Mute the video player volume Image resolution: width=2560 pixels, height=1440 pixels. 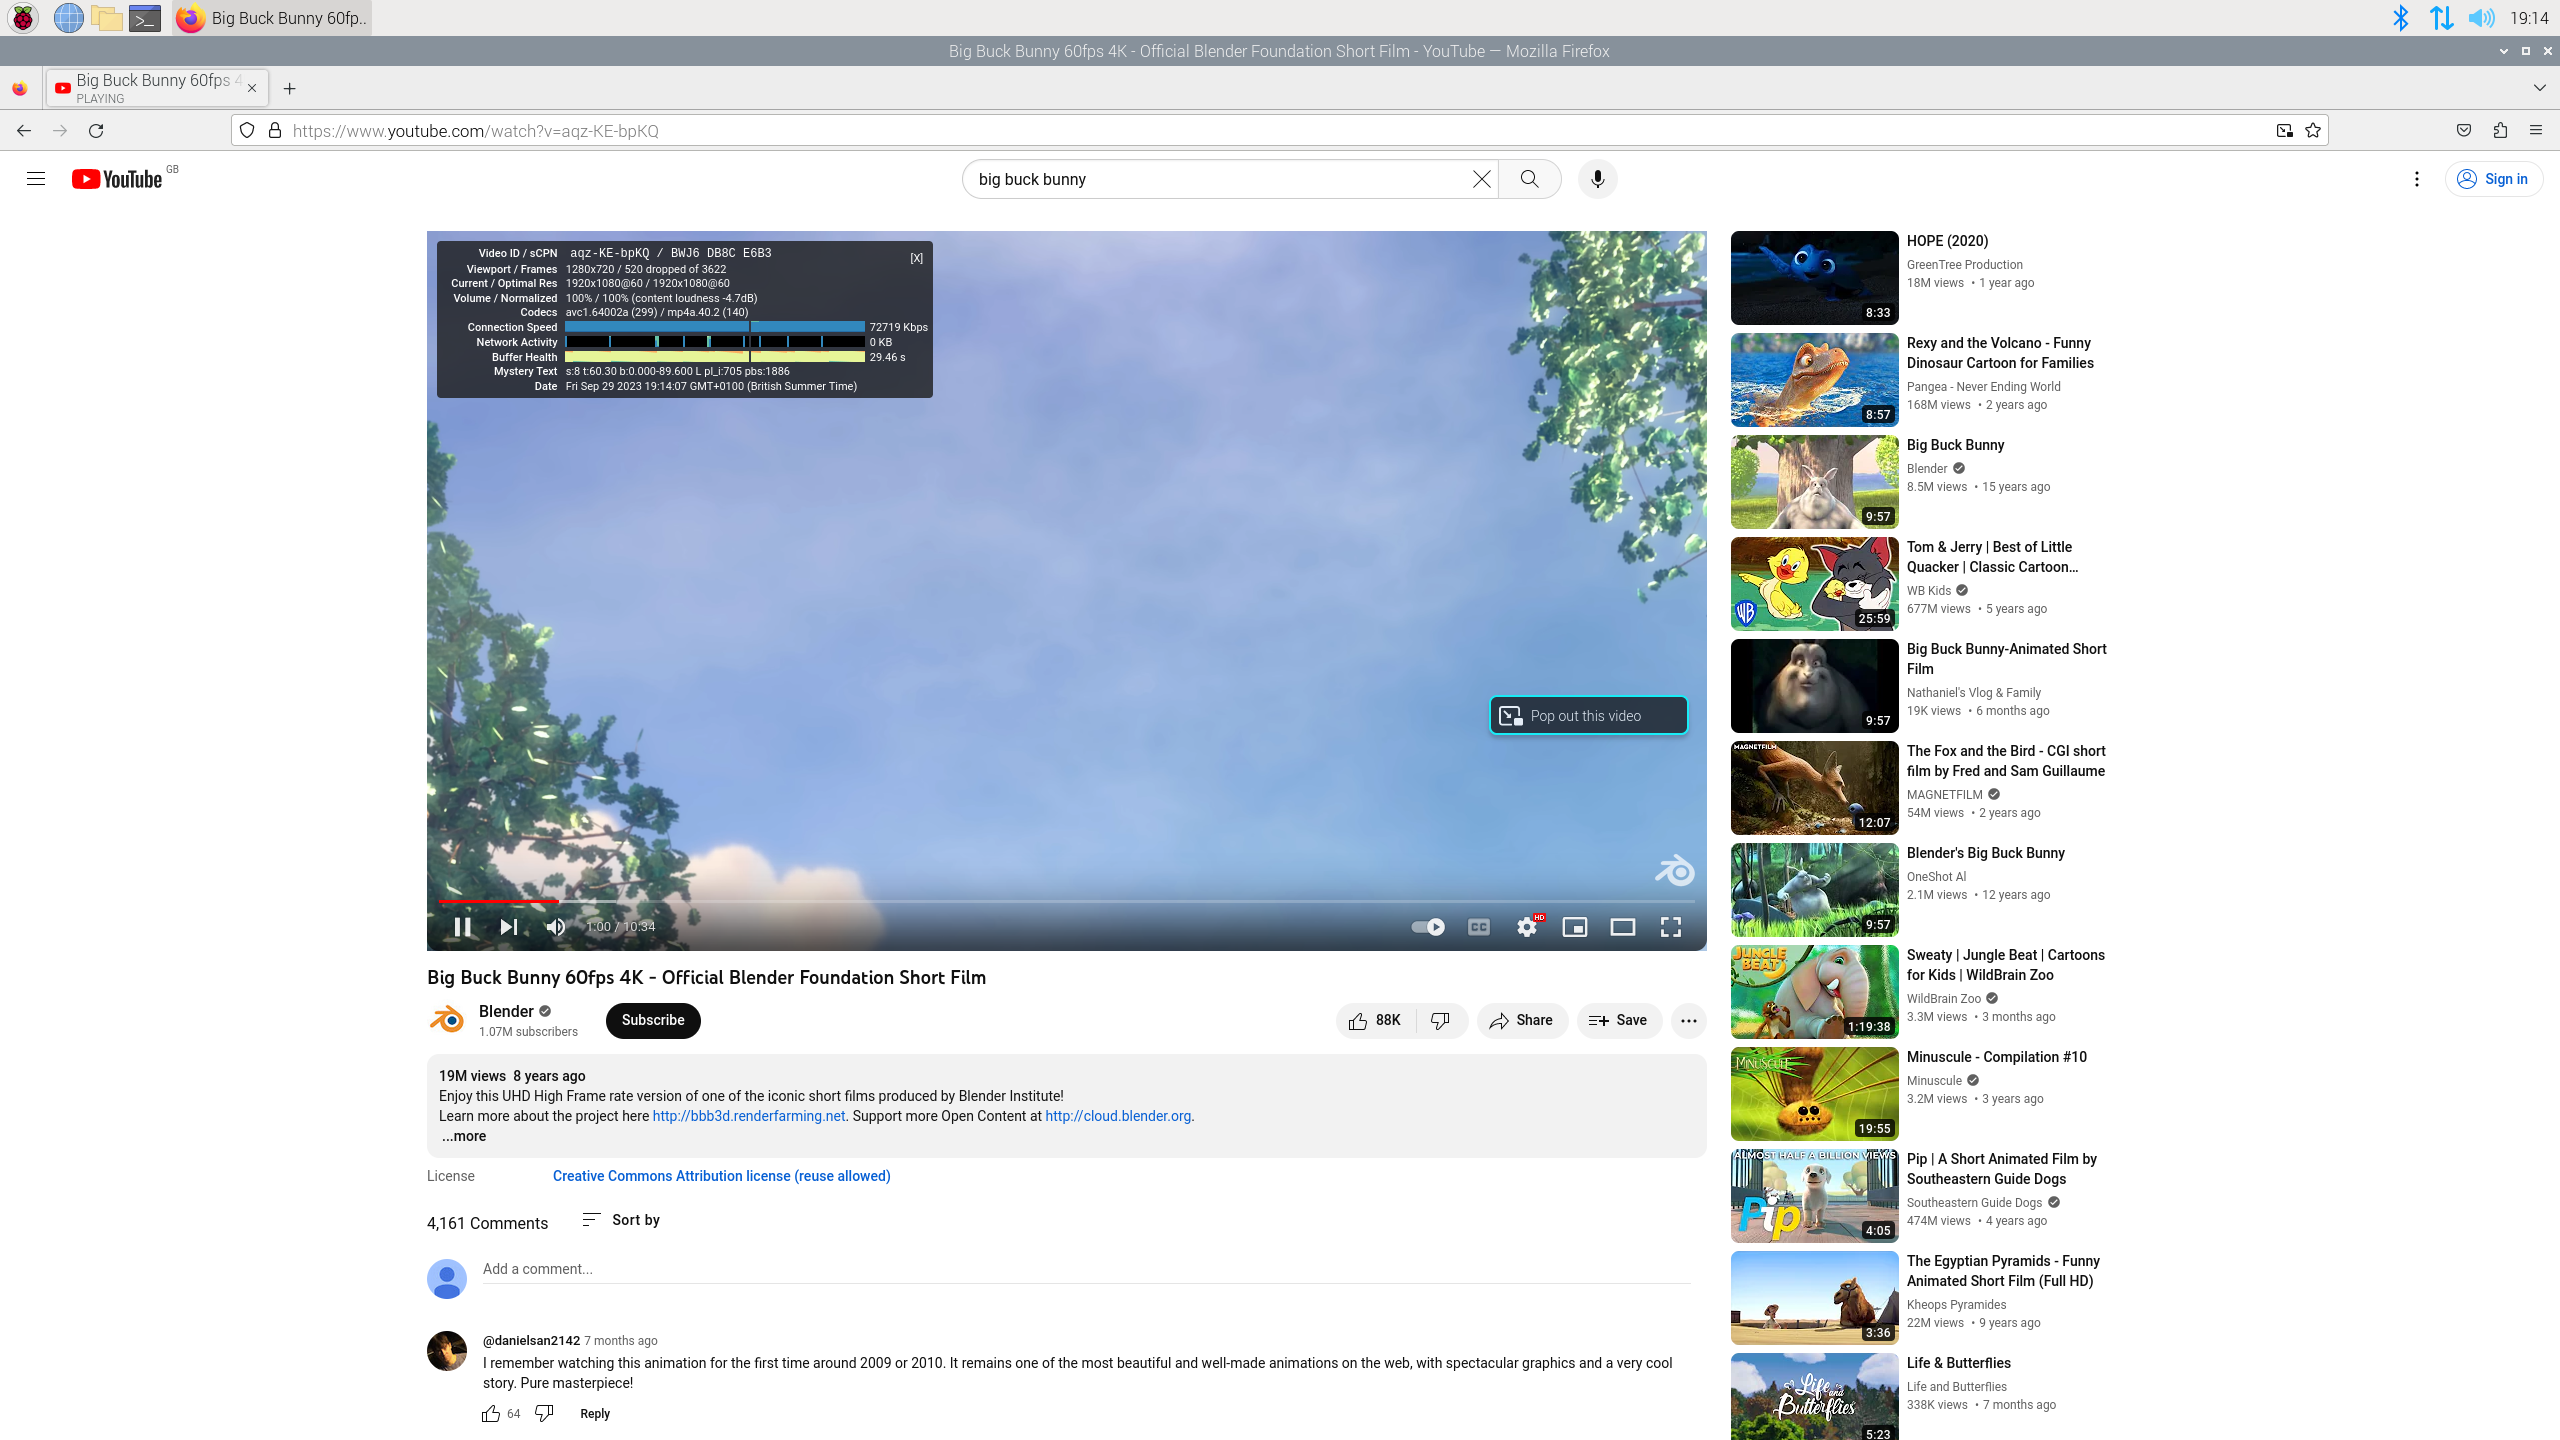click(556, 927)
